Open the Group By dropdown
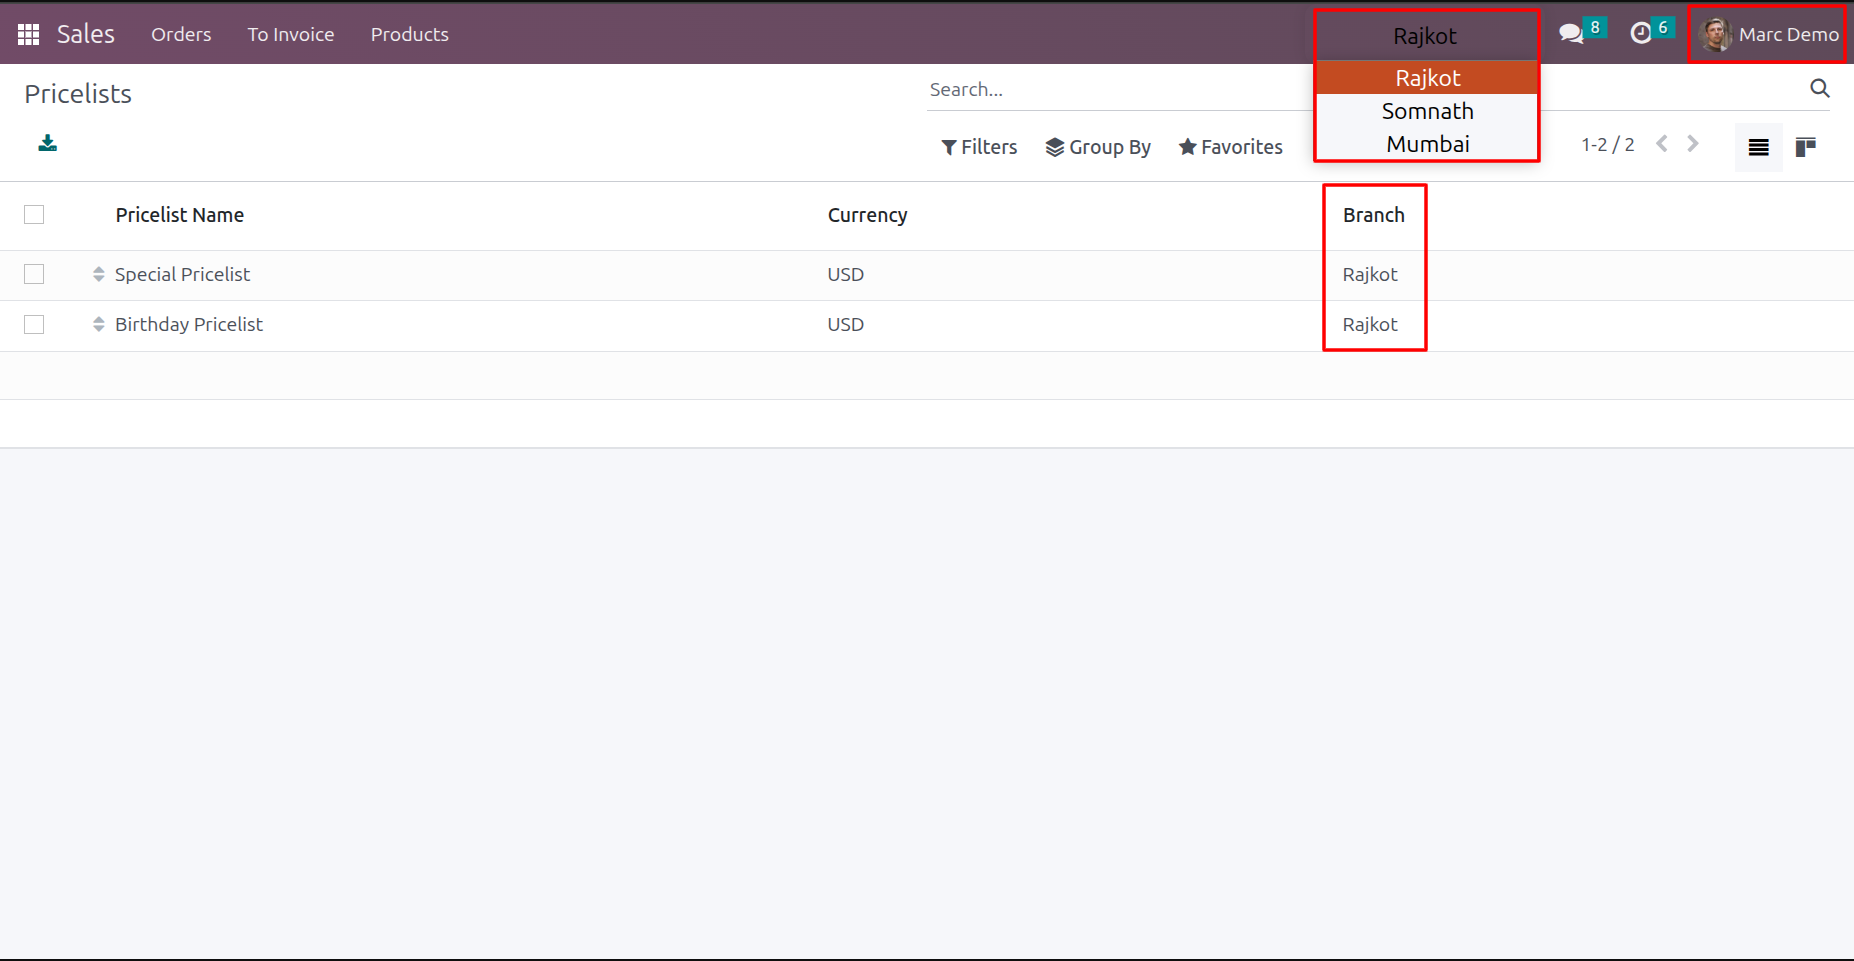The height and width of the screenshot is (961, 1854). [1098, 147]
